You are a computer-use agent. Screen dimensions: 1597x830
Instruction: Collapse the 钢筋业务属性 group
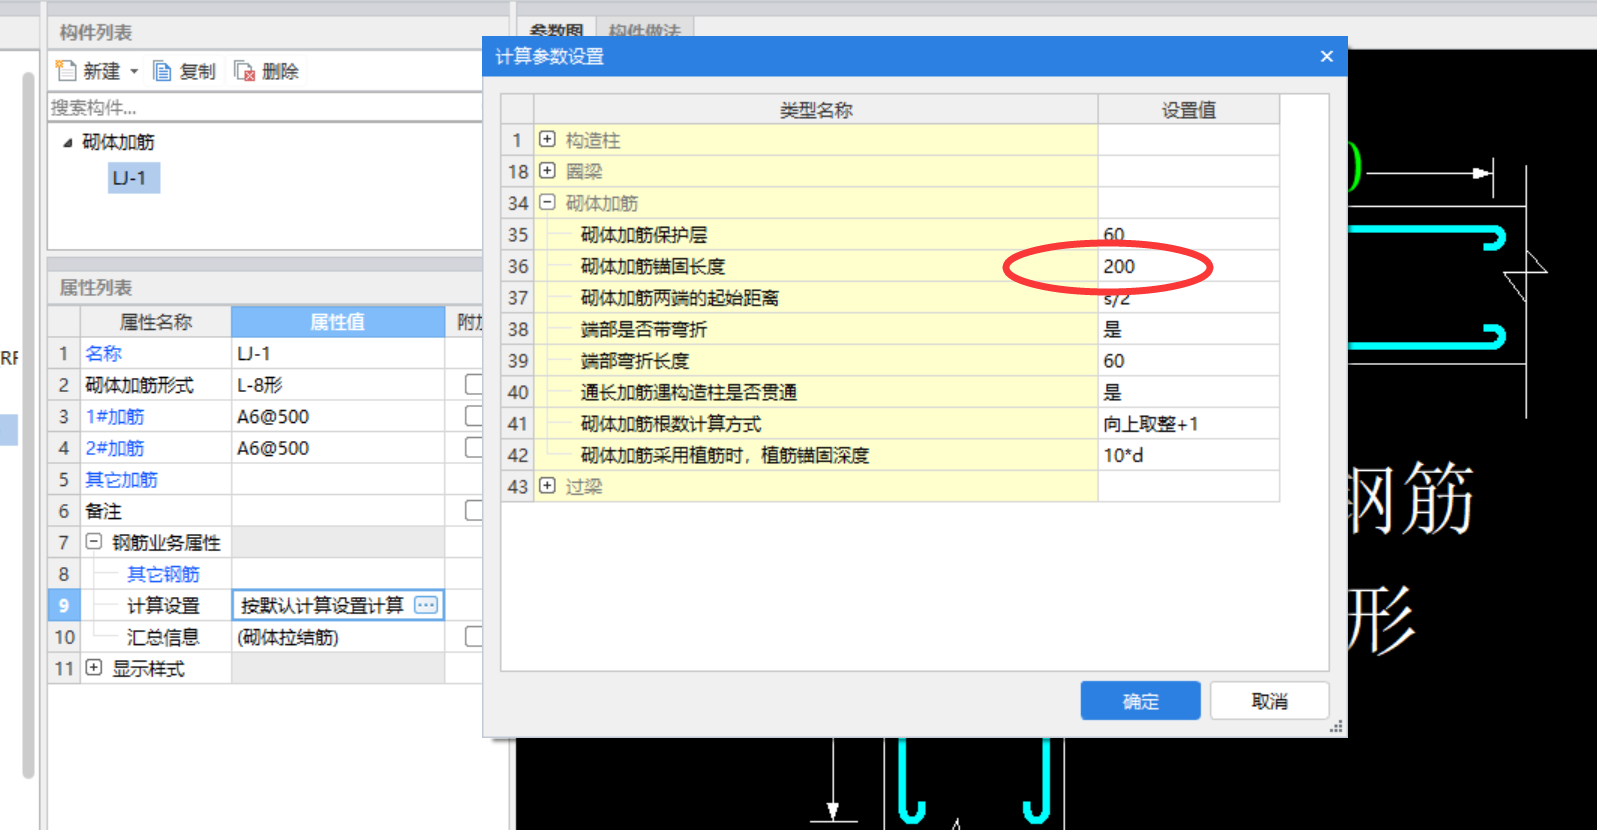coord(93,541)
